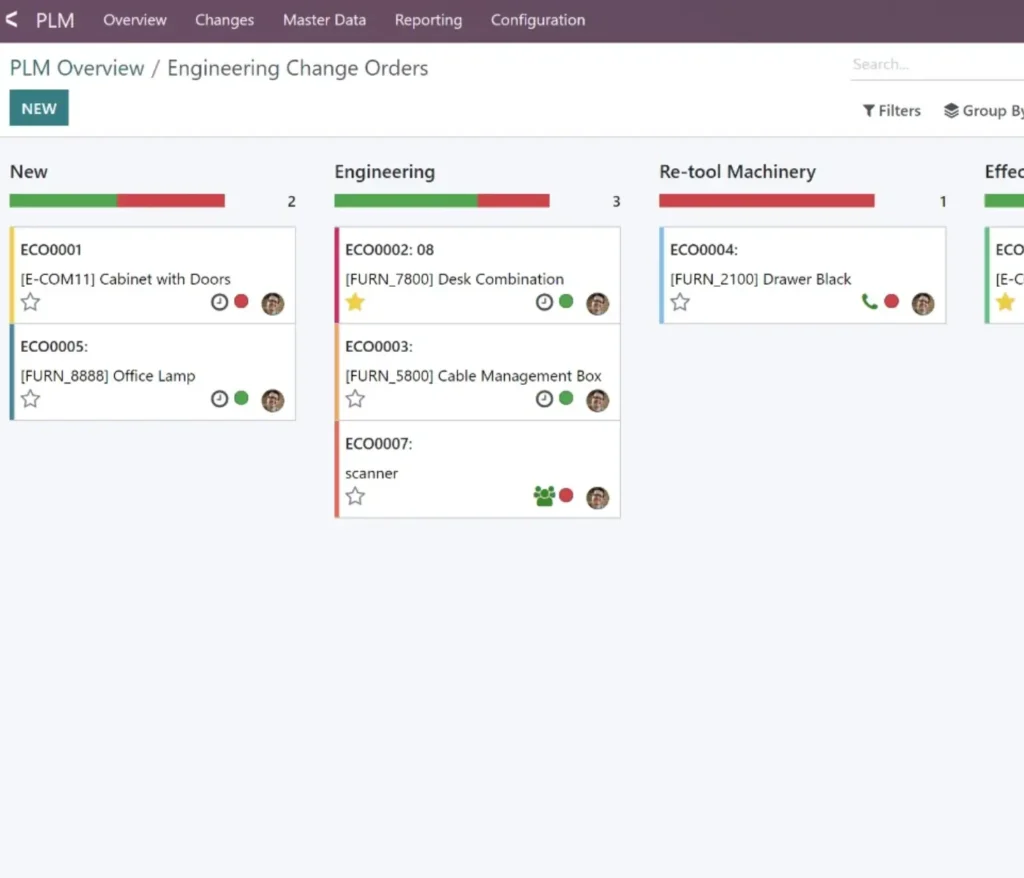Screen dimensions: 1024x878
Task: Go to PLM Overview breadcrumb link
Action: pos(77,68)
